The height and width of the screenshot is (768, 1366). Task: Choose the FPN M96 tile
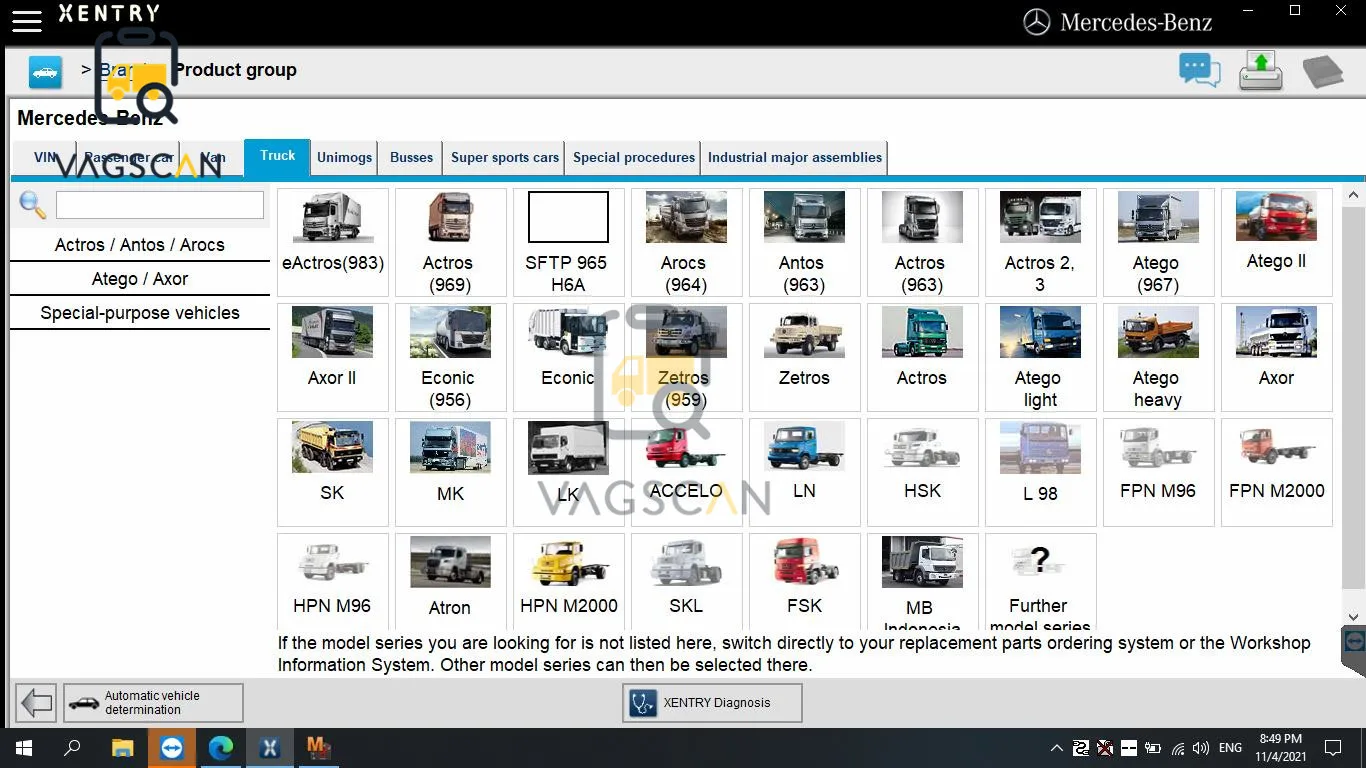(1159, 472)
